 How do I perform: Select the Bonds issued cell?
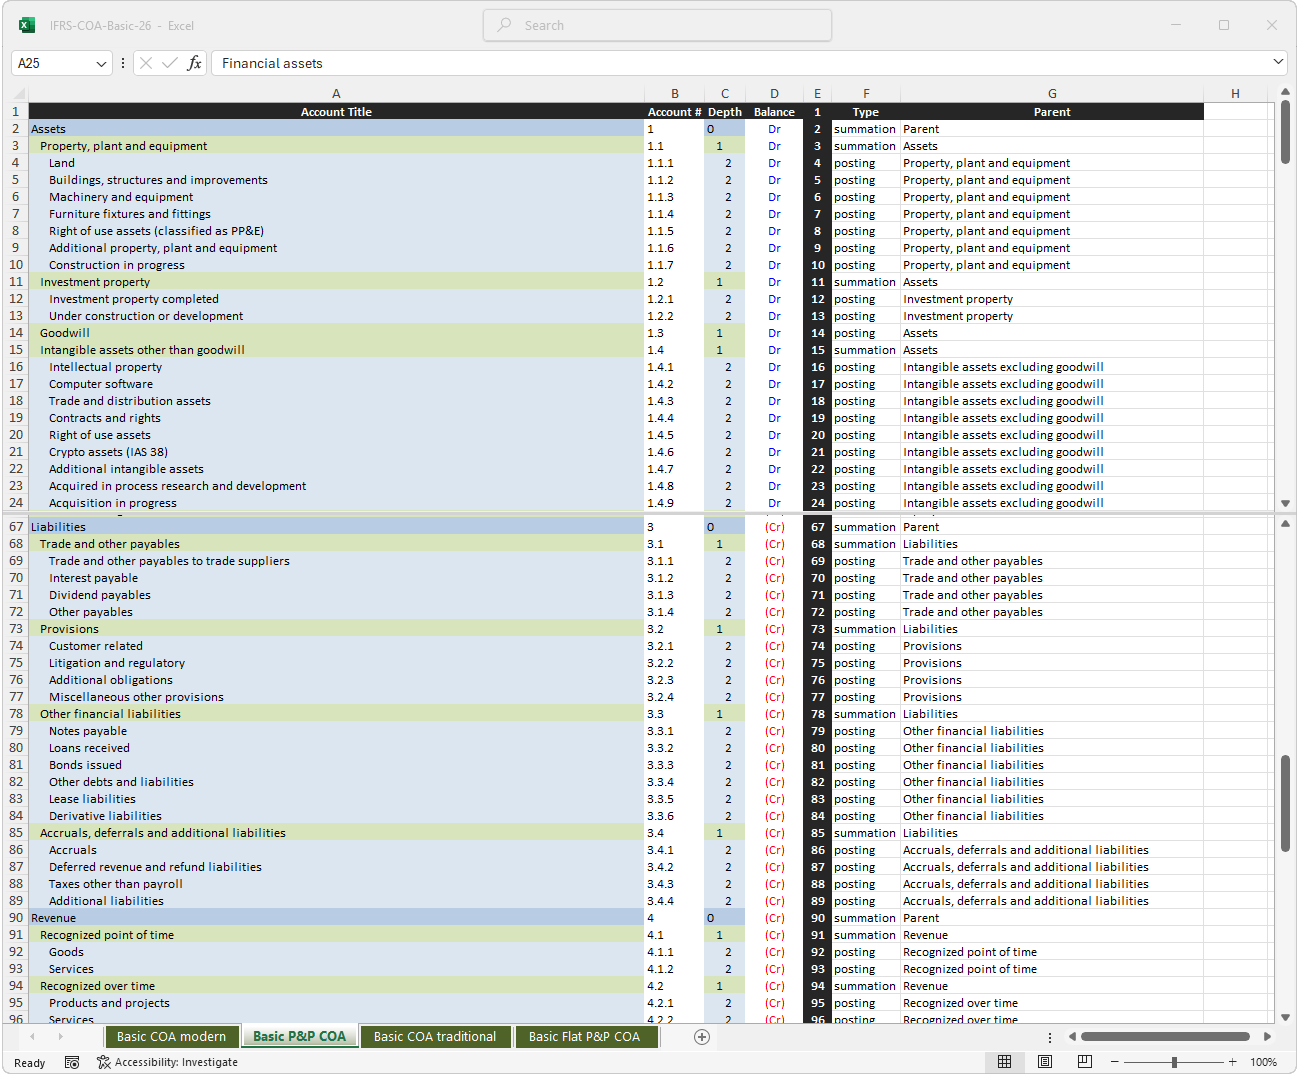pyautogui.click(x=336, y=765)
